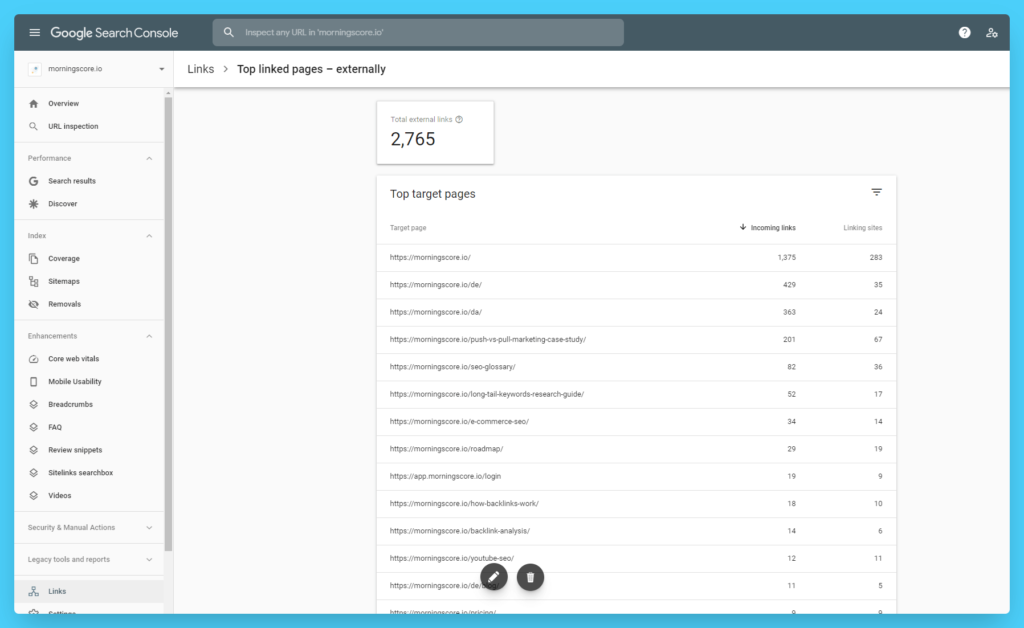Click the Total external links card
Screen dimensions: 1024x628
click(x=435, y=133)
